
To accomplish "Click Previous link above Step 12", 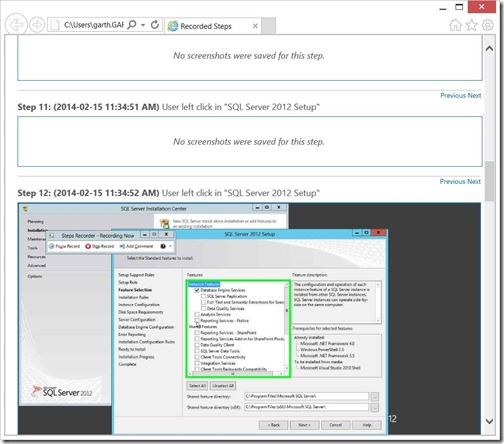I will click(x=452, y=182).
